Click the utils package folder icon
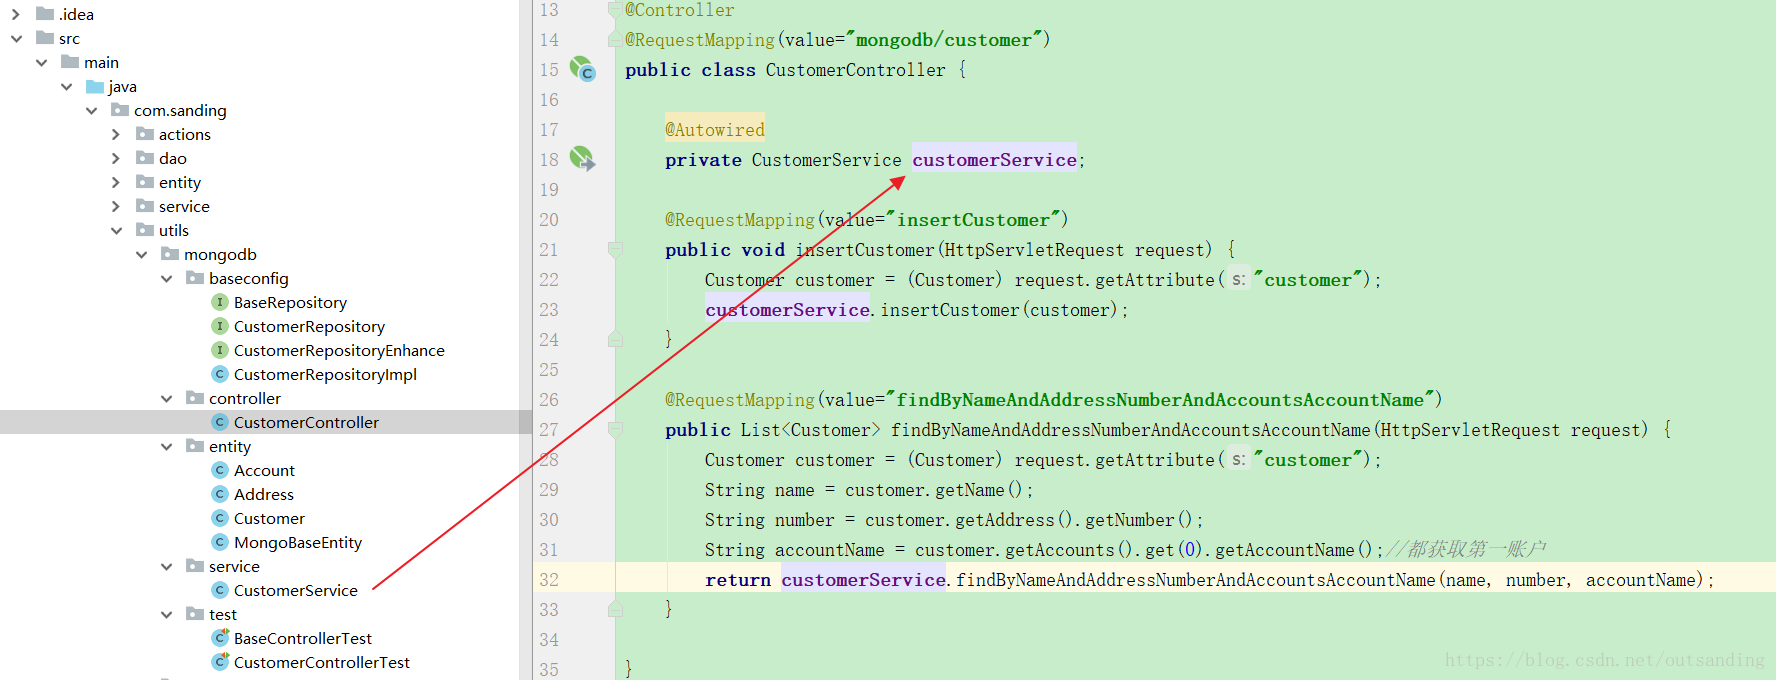The image size is (1776, 680). click(x=145, y=230)
